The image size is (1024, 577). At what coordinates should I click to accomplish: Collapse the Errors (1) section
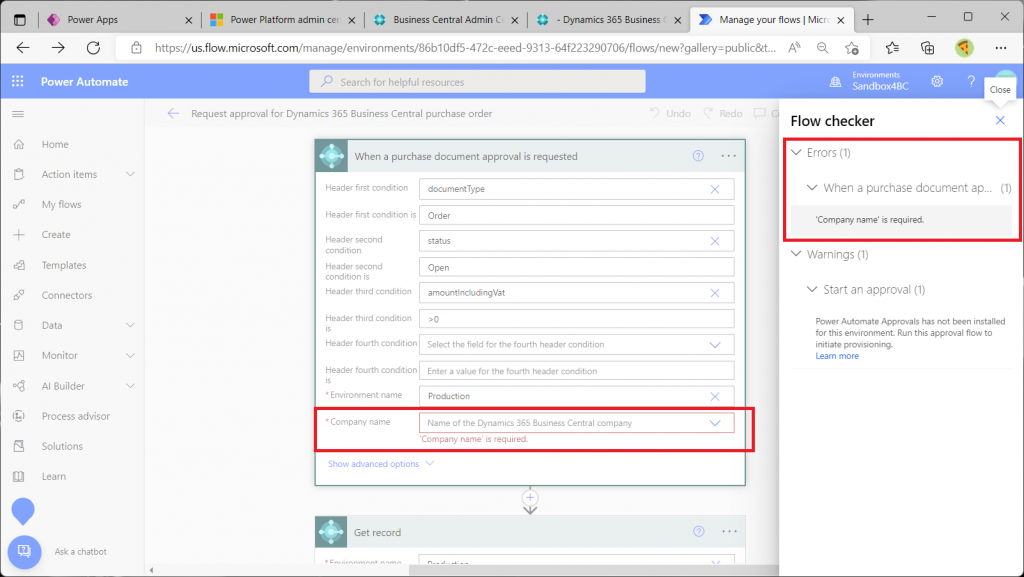(x=796, y=153)
